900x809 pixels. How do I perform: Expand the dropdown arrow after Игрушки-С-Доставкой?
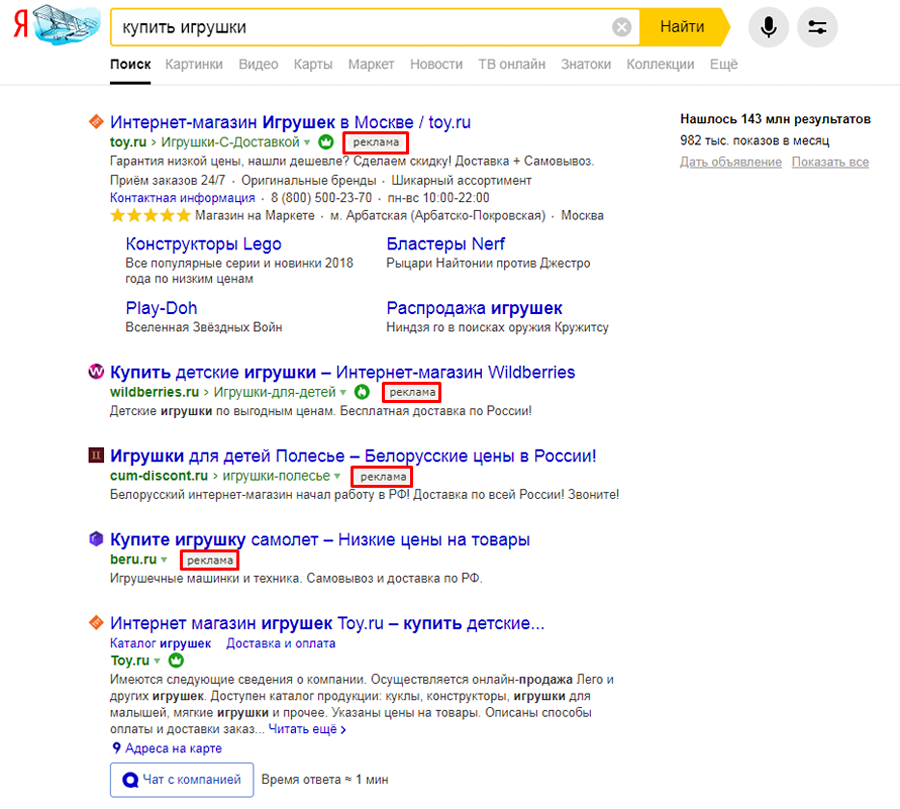point(307,142)
